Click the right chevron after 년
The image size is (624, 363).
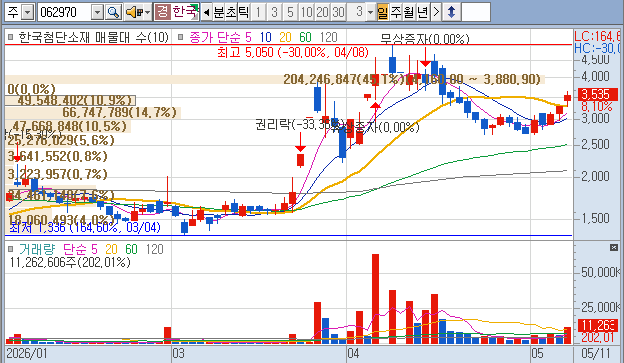[436, 12]
